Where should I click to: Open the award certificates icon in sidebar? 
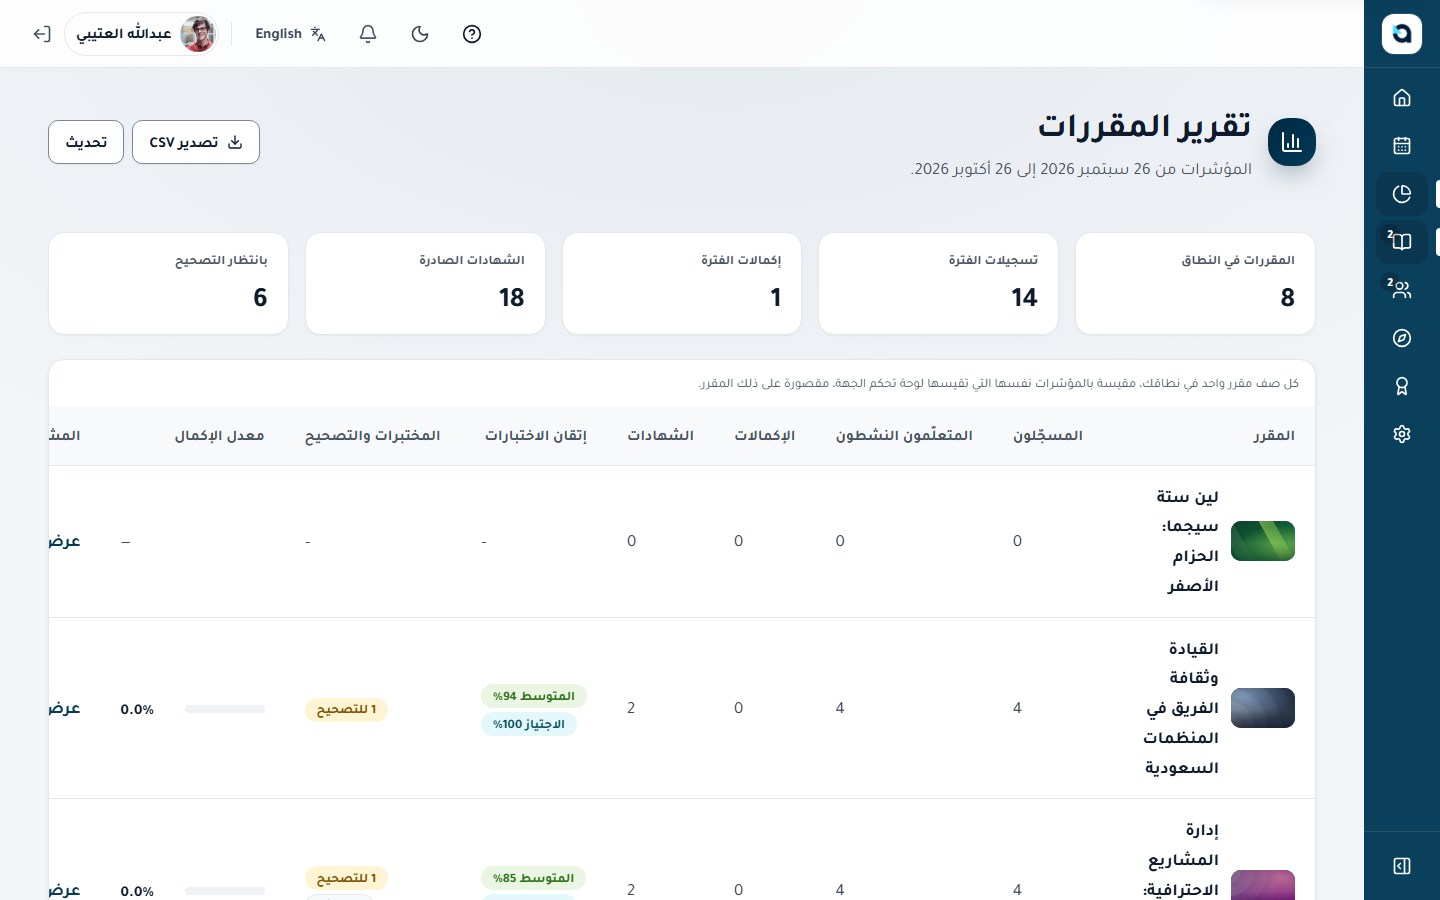pos(1402,386)
